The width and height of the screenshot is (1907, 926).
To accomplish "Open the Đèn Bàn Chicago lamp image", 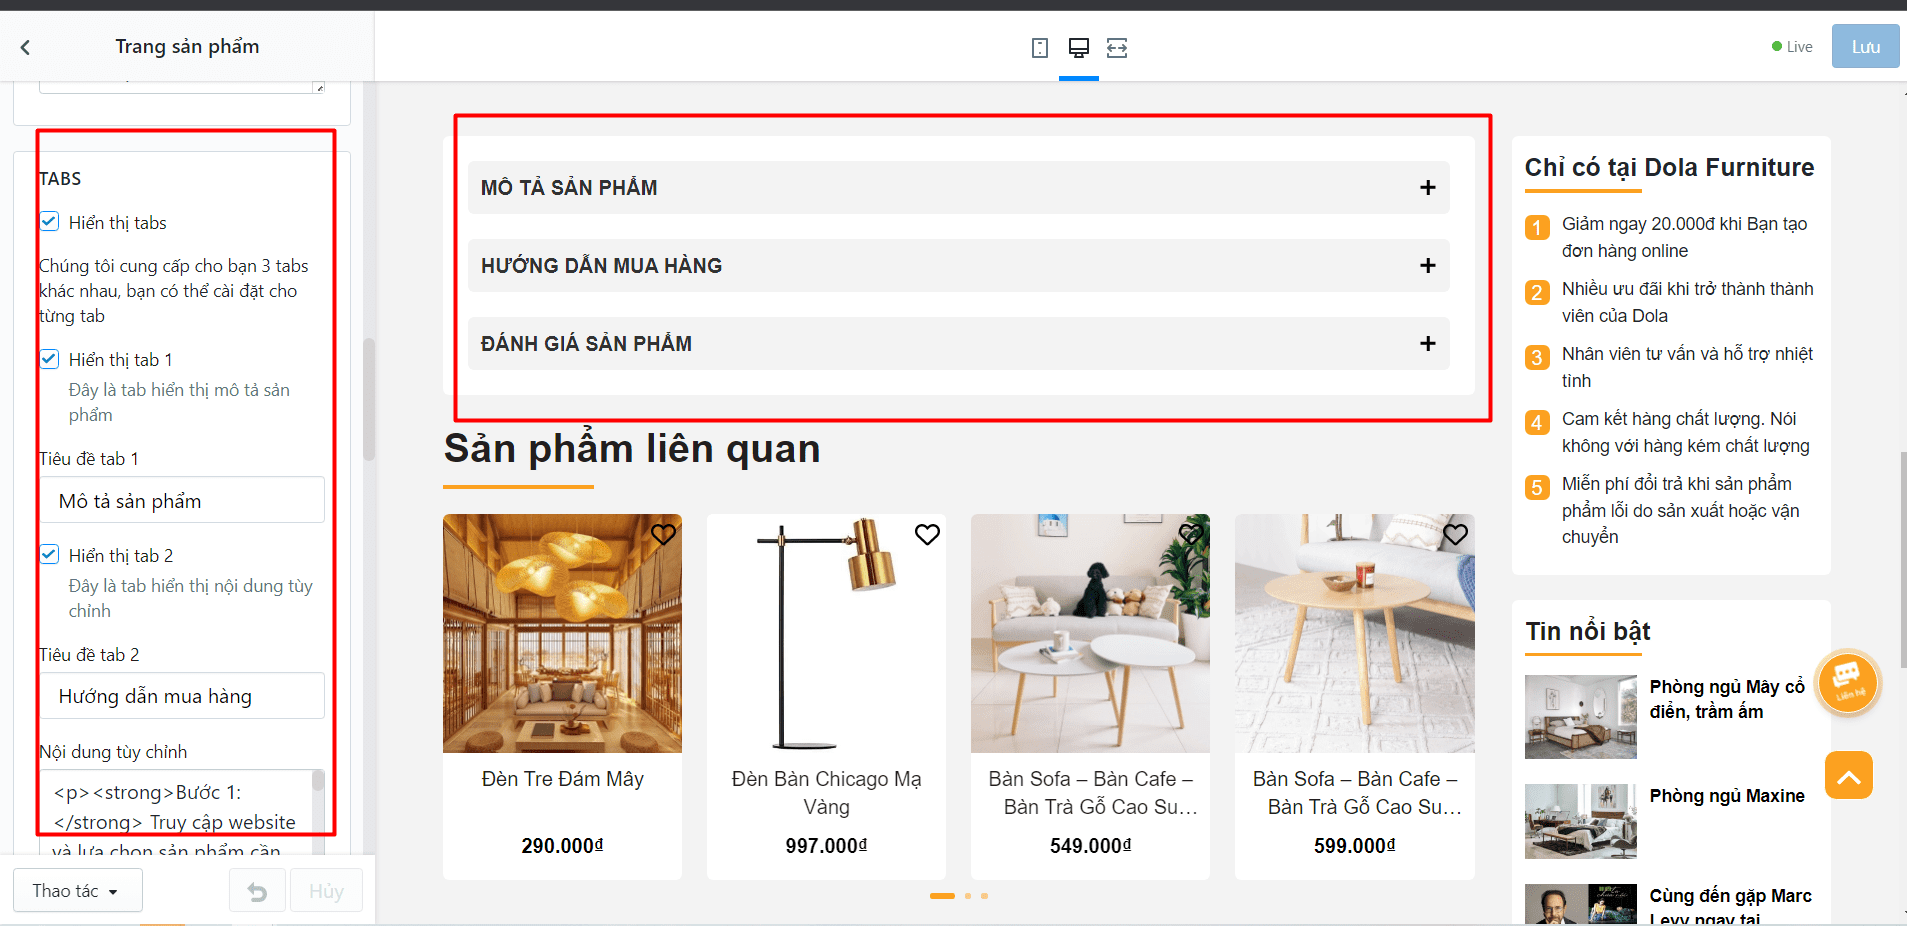I will coord(826,634).
